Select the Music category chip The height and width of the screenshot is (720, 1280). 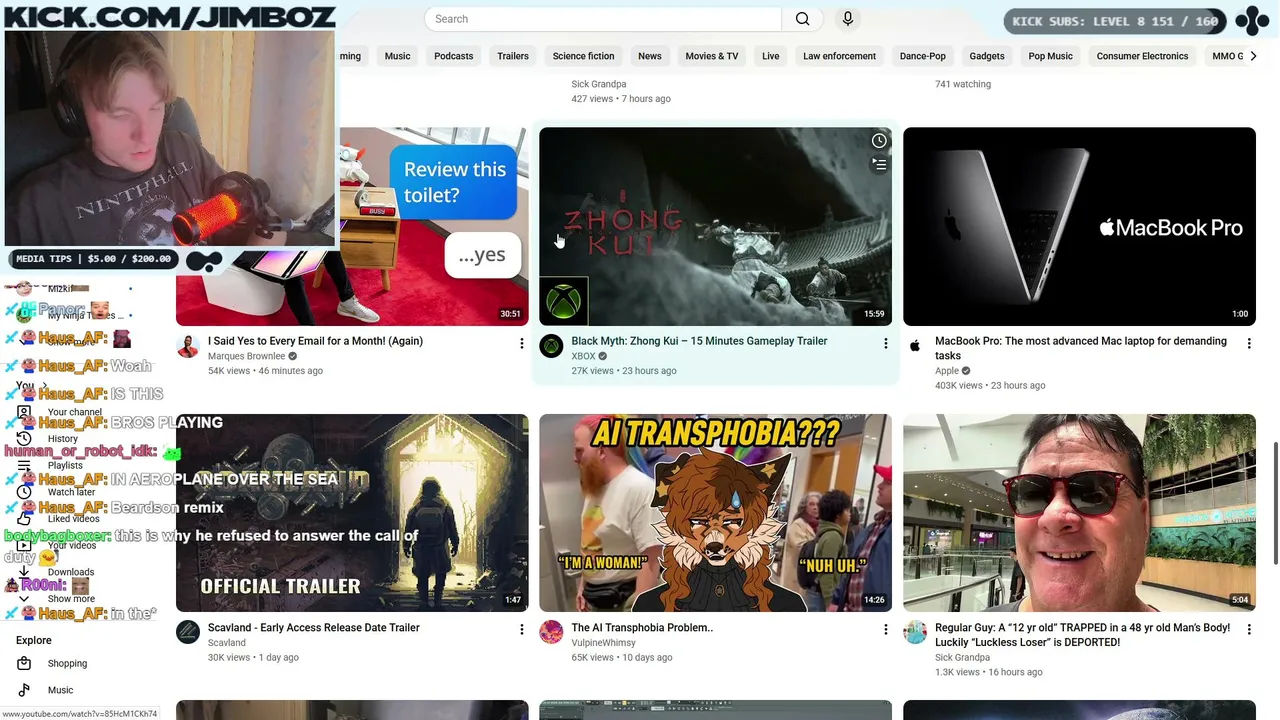coord(397,56)
